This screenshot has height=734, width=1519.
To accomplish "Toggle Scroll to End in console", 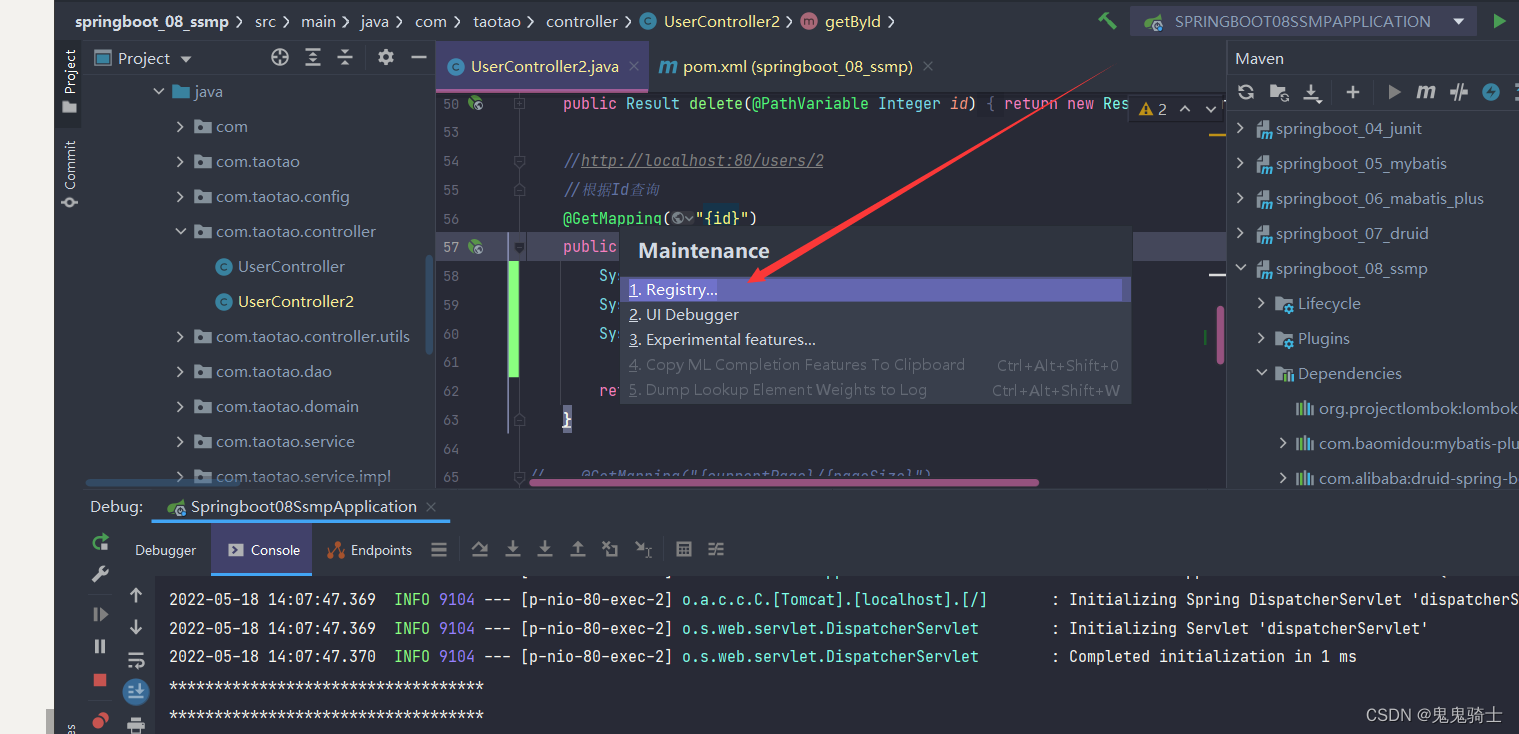I will (x=136, y=691).
